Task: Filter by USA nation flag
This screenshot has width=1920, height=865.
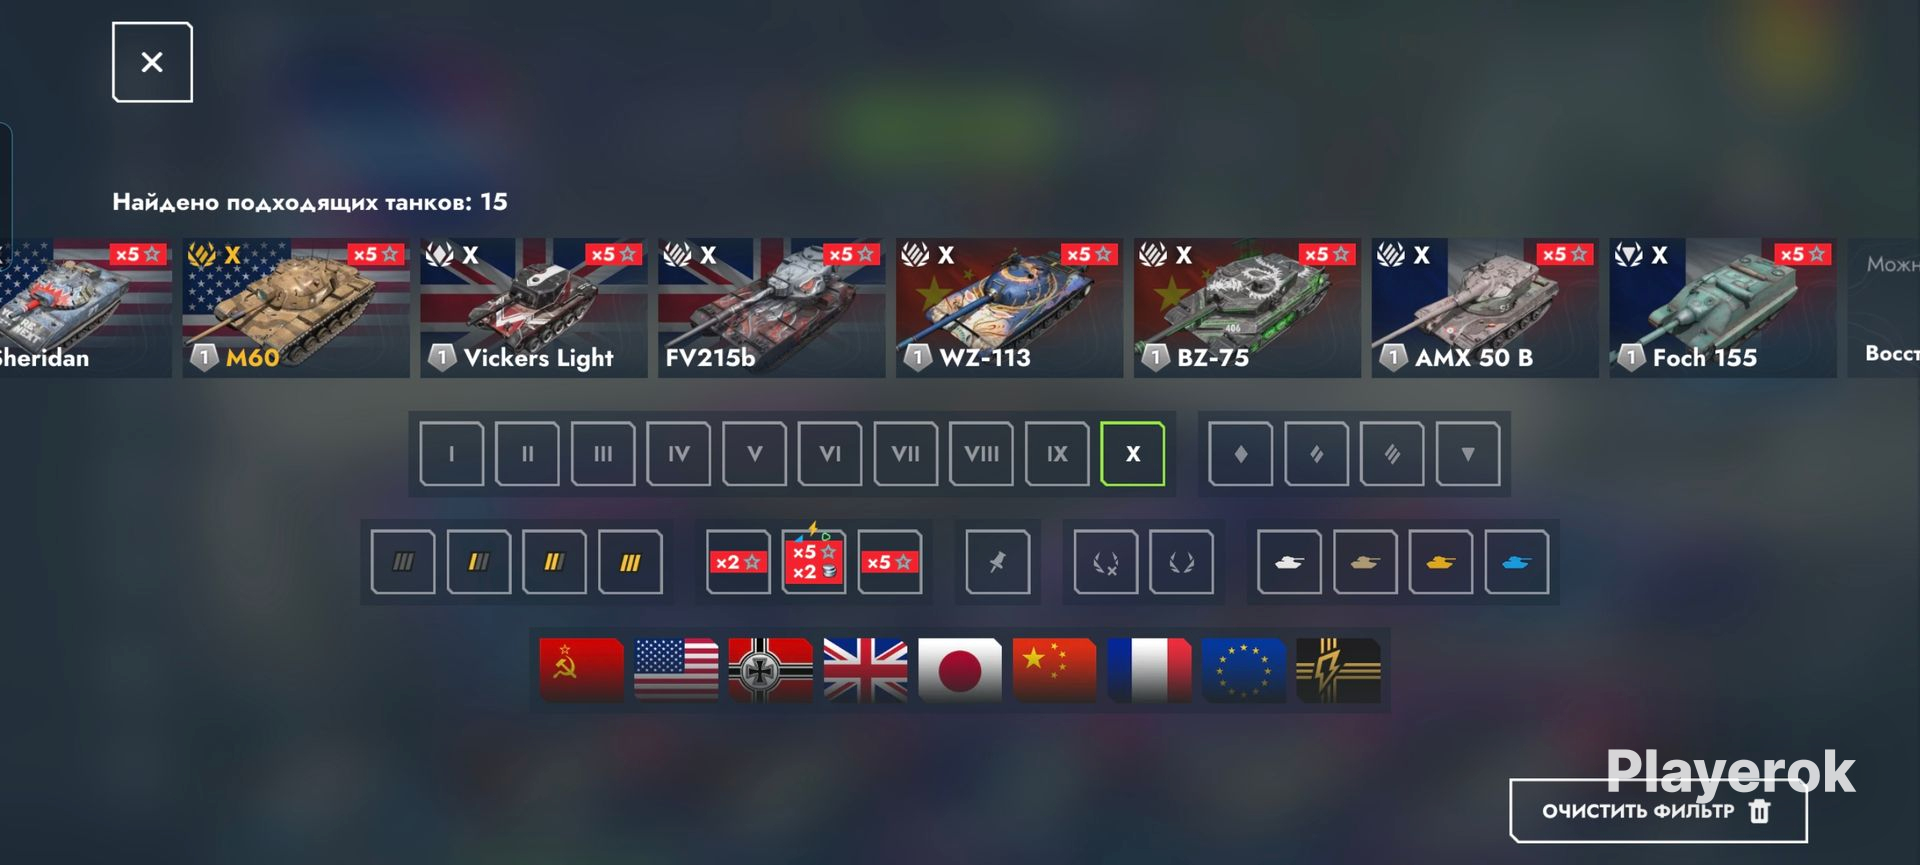Action: point(676,670)
